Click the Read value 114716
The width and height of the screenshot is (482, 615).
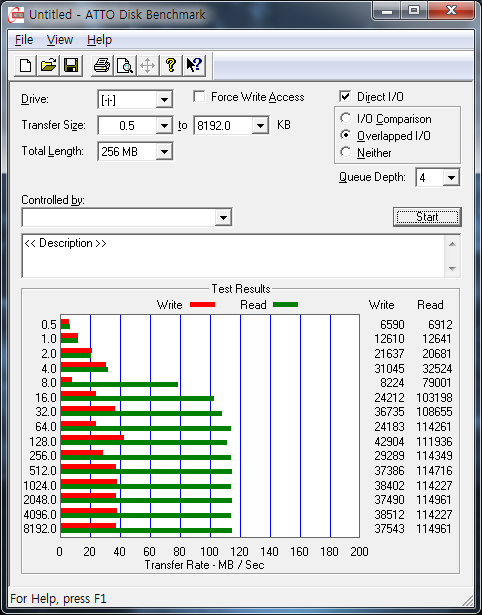tap(434, 470)
